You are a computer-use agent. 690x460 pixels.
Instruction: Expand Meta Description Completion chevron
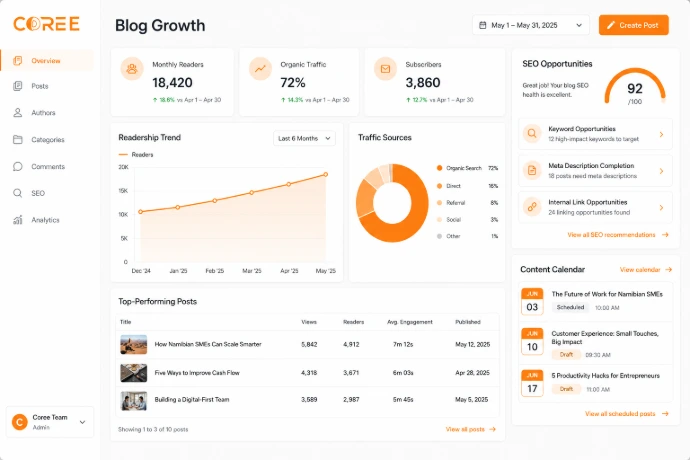(x=661, y=171)
